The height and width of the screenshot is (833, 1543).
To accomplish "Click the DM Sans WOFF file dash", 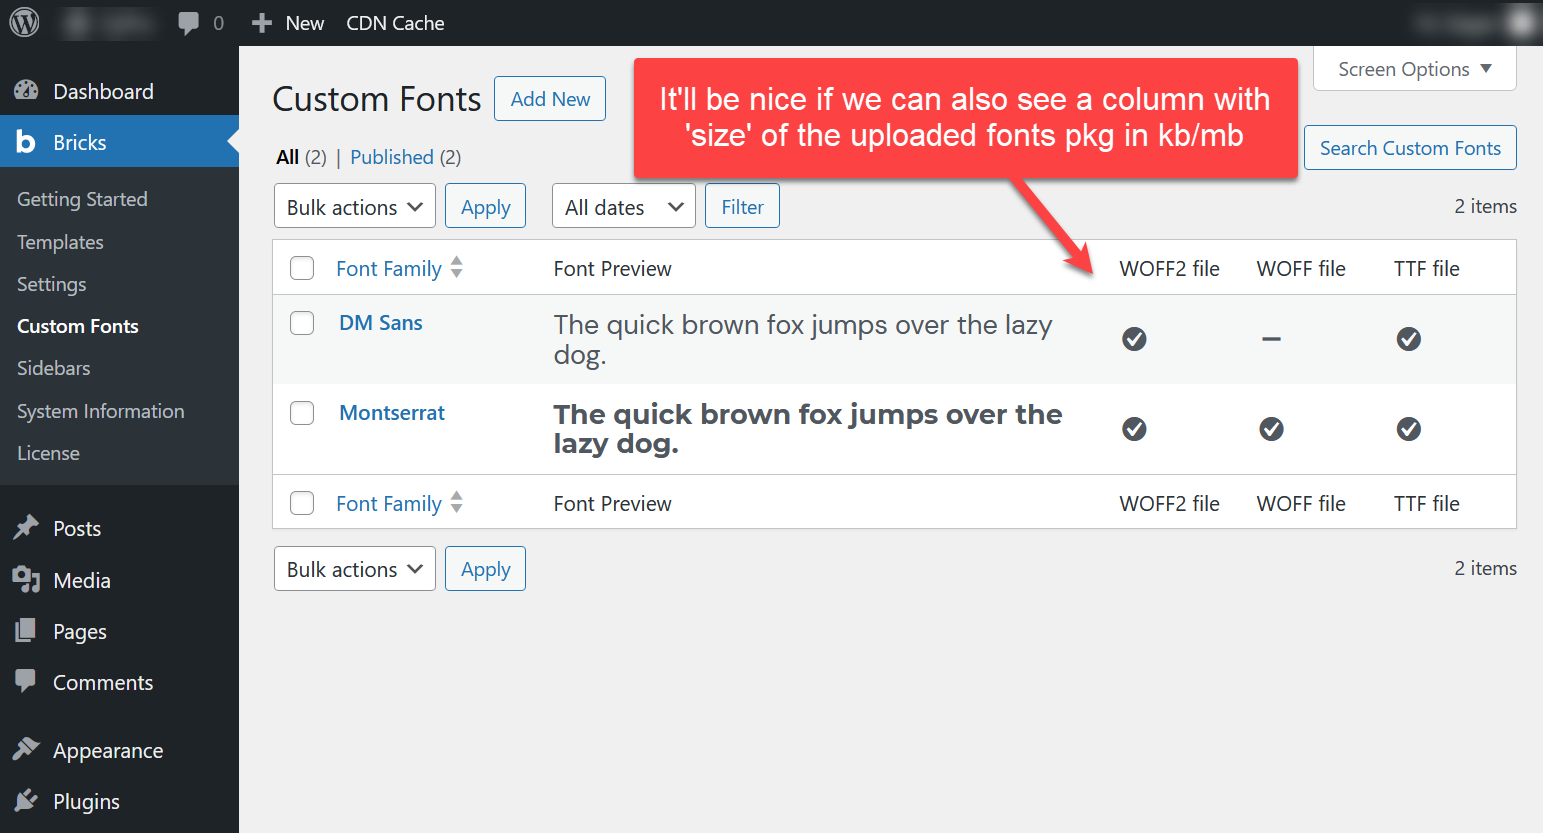I will click(1271, 339).
